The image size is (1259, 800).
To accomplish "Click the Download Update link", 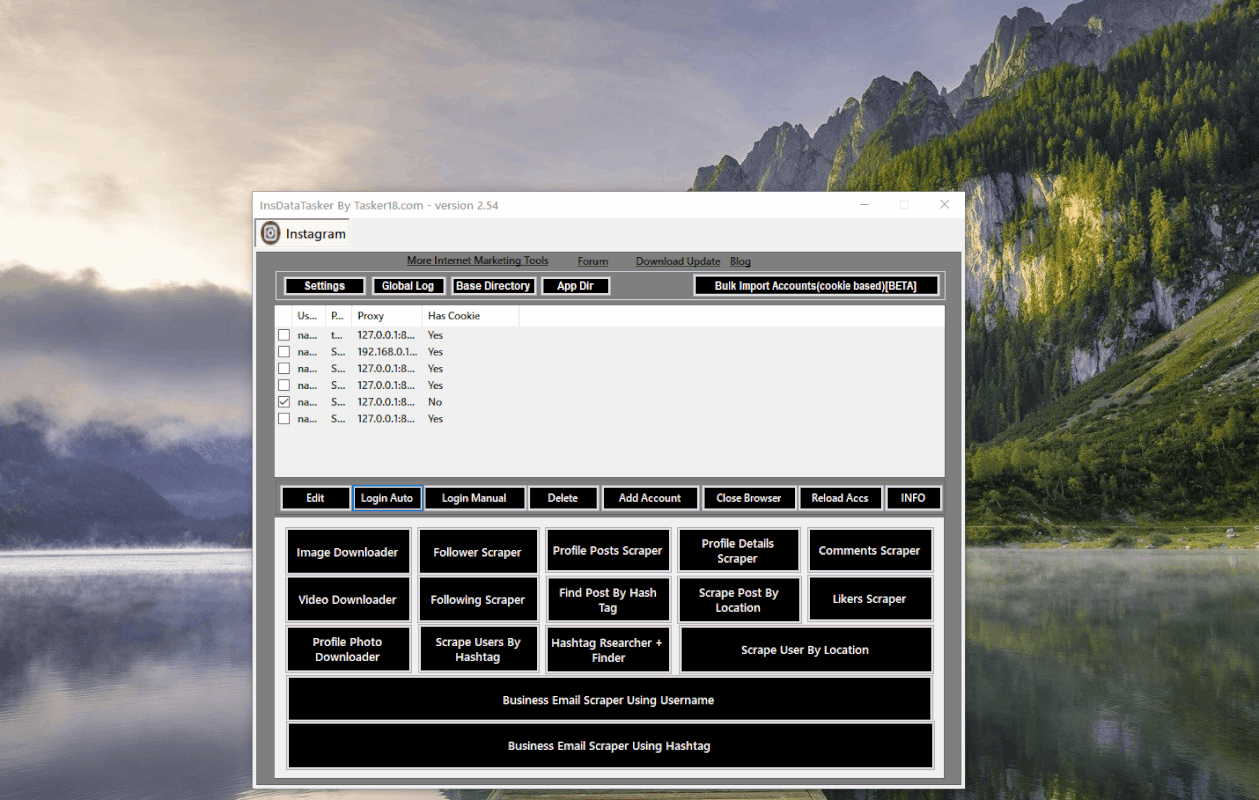I will point(678,261).
